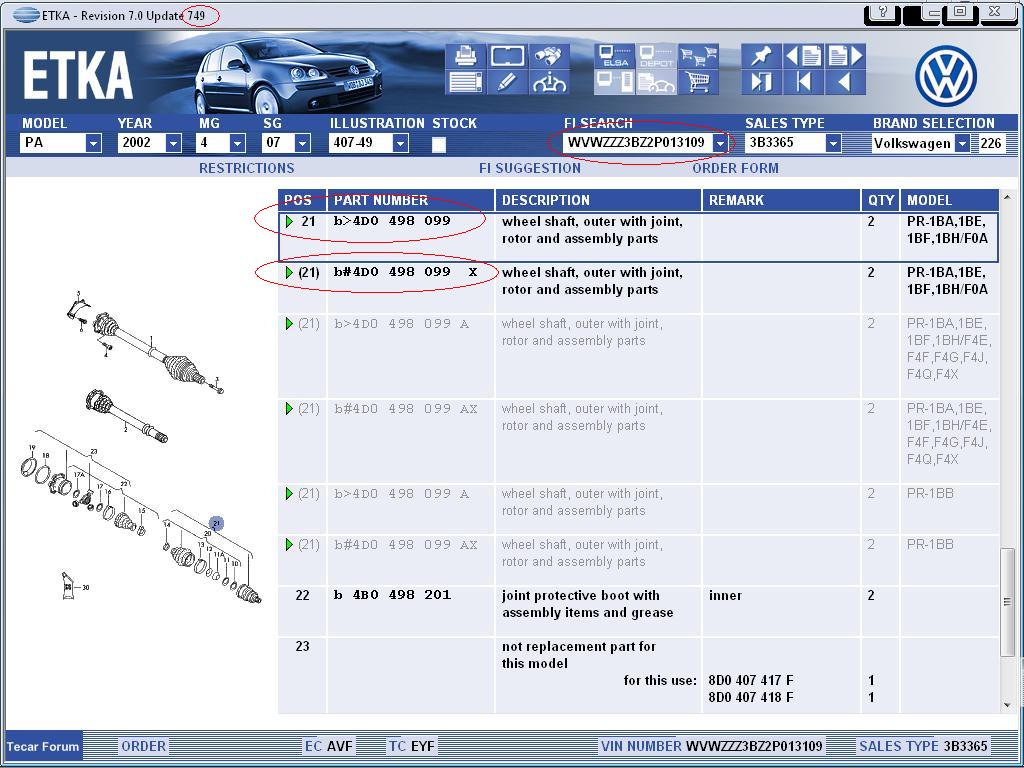Screen dimensions: 1024x768
Task: Click part reference 8D0 407 417 F
Action: pyautogui.click(x=751, y=680)
